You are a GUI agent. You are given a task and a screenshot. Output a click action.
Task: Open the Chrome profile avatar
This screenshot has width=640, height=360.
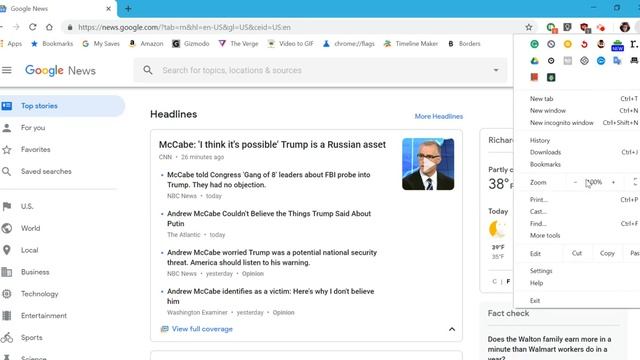[624, 27]
